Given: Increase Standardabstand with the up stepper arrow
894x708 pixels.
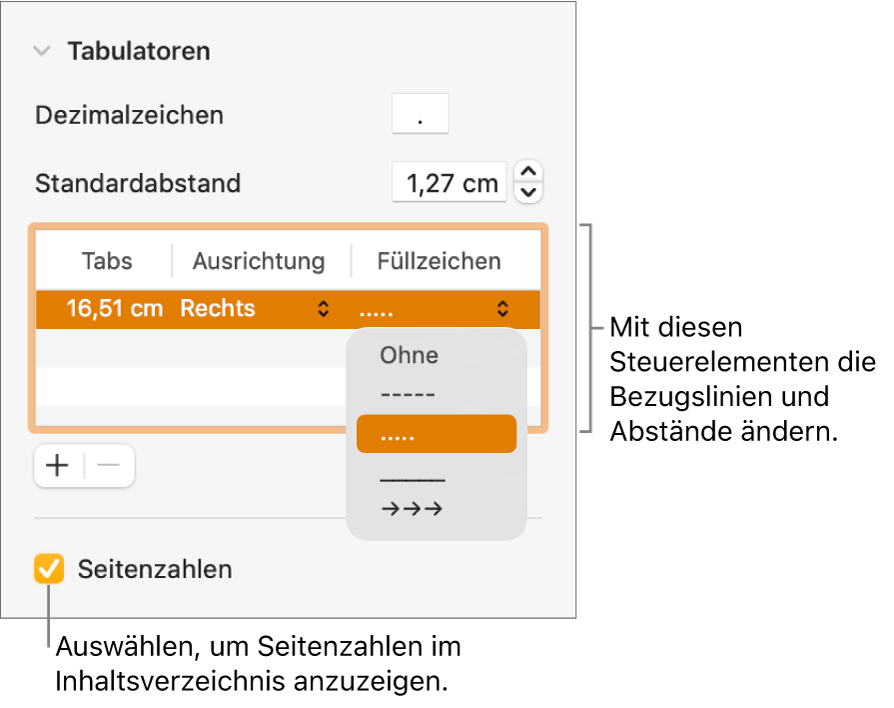Looking at the screenshot, I should pyautogui.click(x=529, y=172).
